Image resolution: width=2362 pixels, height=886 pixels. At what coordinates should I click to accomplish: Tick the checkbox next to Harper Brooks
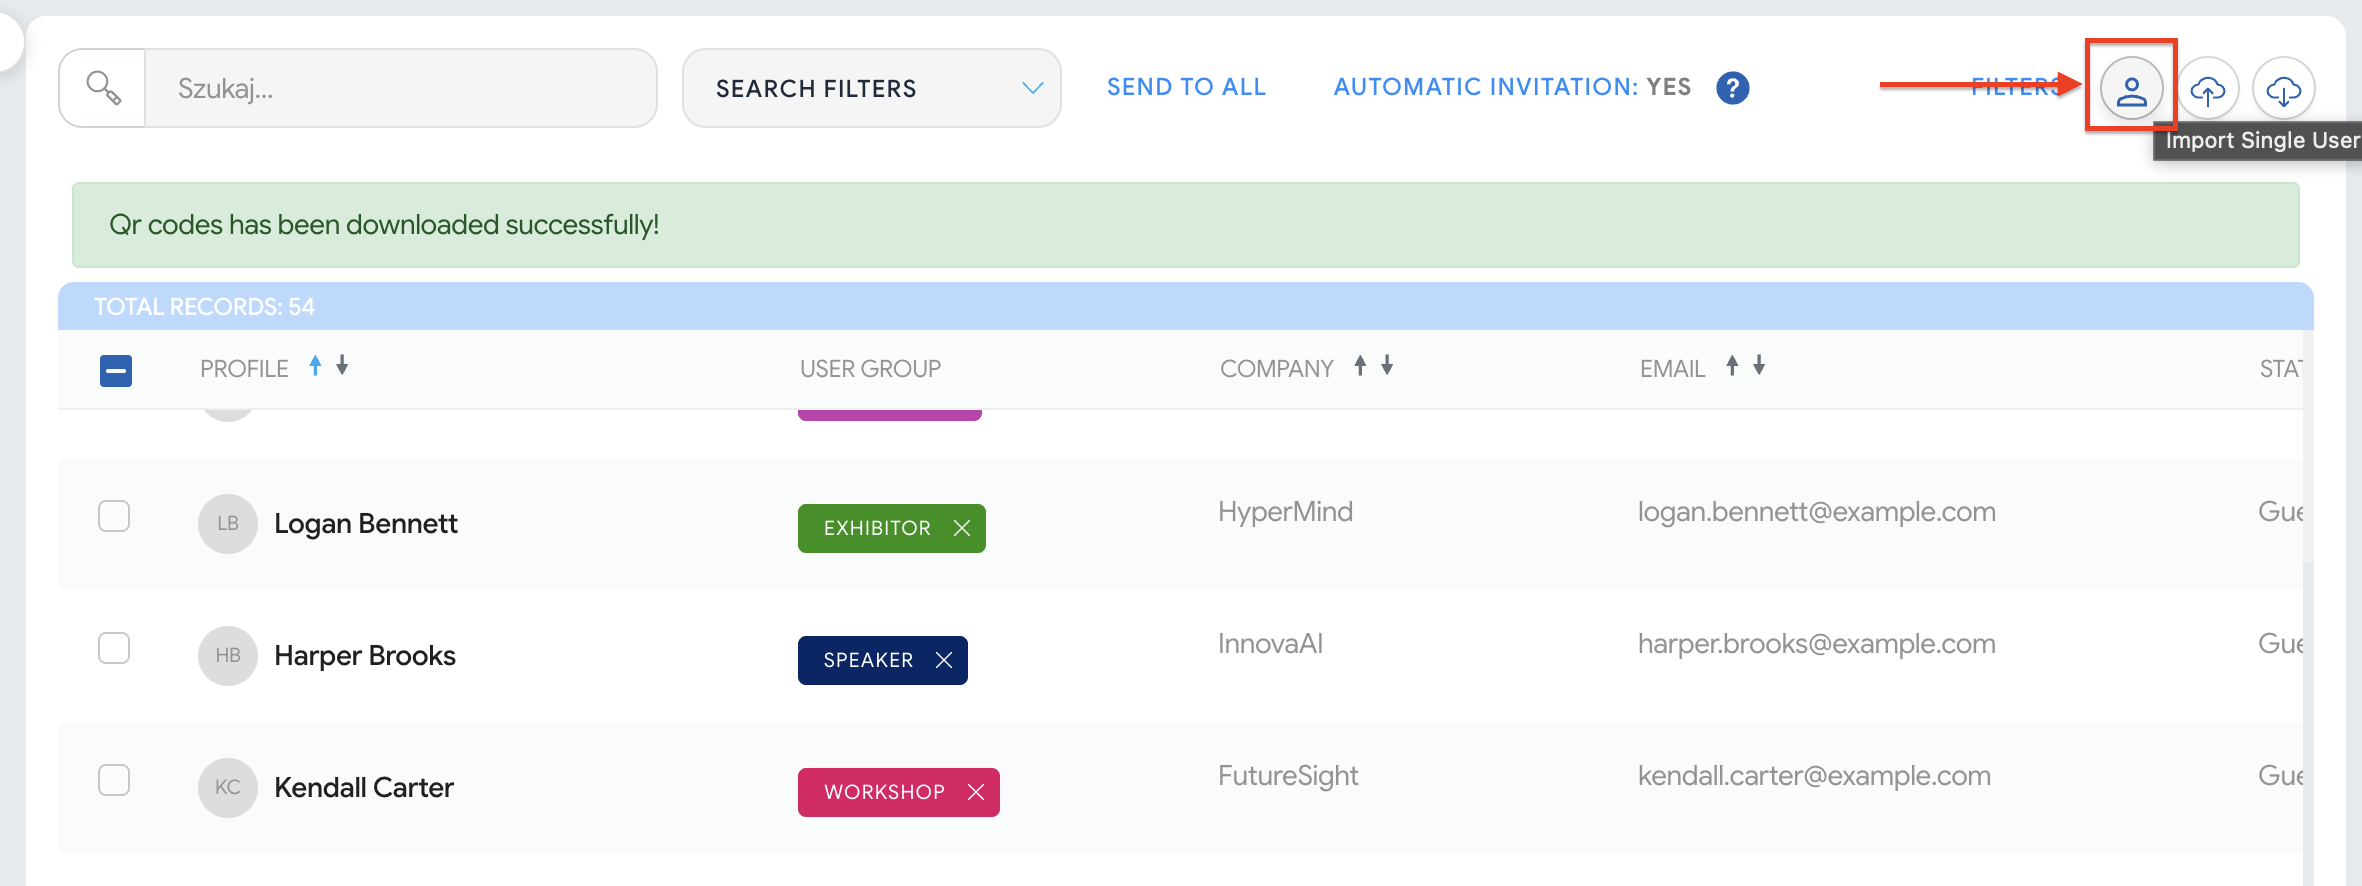pyautogui.click(x=114, y=648)
